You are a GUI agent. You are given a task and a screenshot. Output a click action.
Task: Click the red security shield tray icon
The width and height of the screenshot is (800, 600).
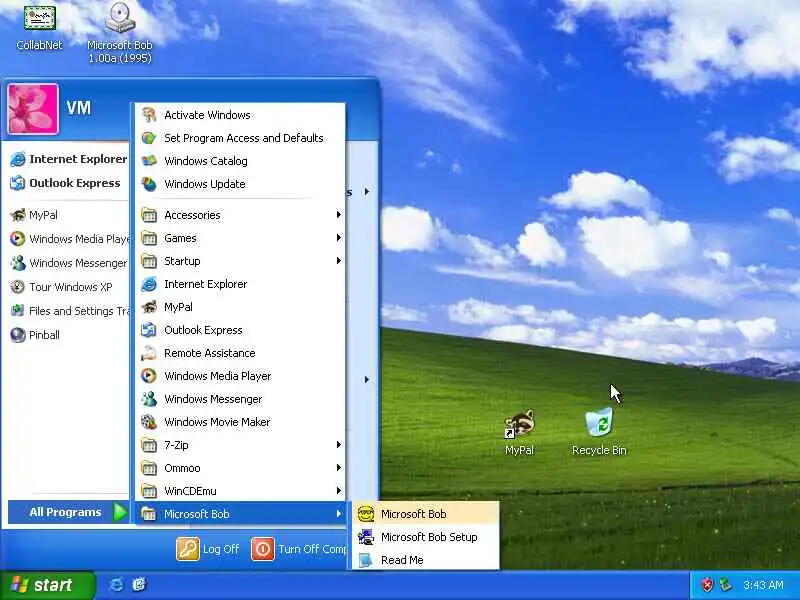(x=707, y=585)
